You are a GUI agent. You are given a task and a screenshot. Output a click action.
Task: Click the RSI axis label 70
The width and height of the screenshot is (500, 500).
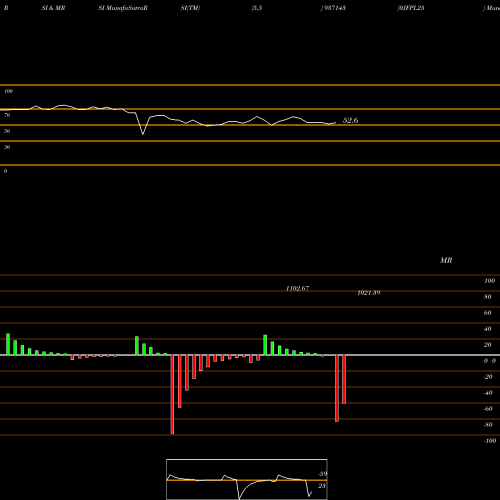[x=7, y=115]
